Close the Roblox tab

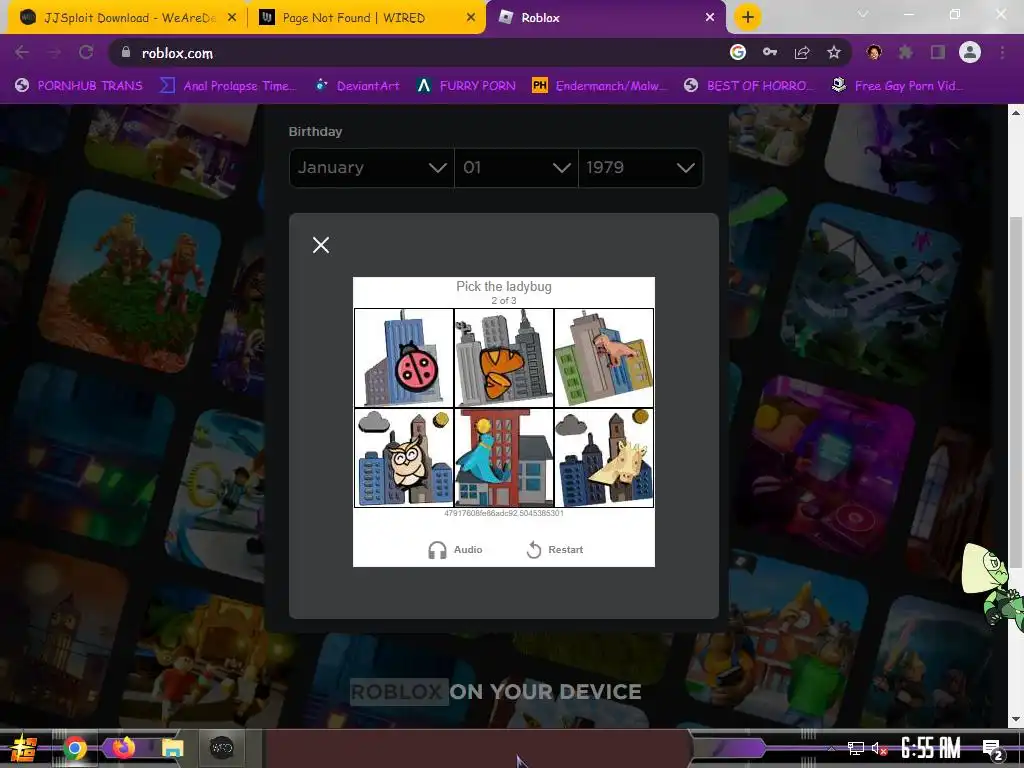tap(710, 18)
